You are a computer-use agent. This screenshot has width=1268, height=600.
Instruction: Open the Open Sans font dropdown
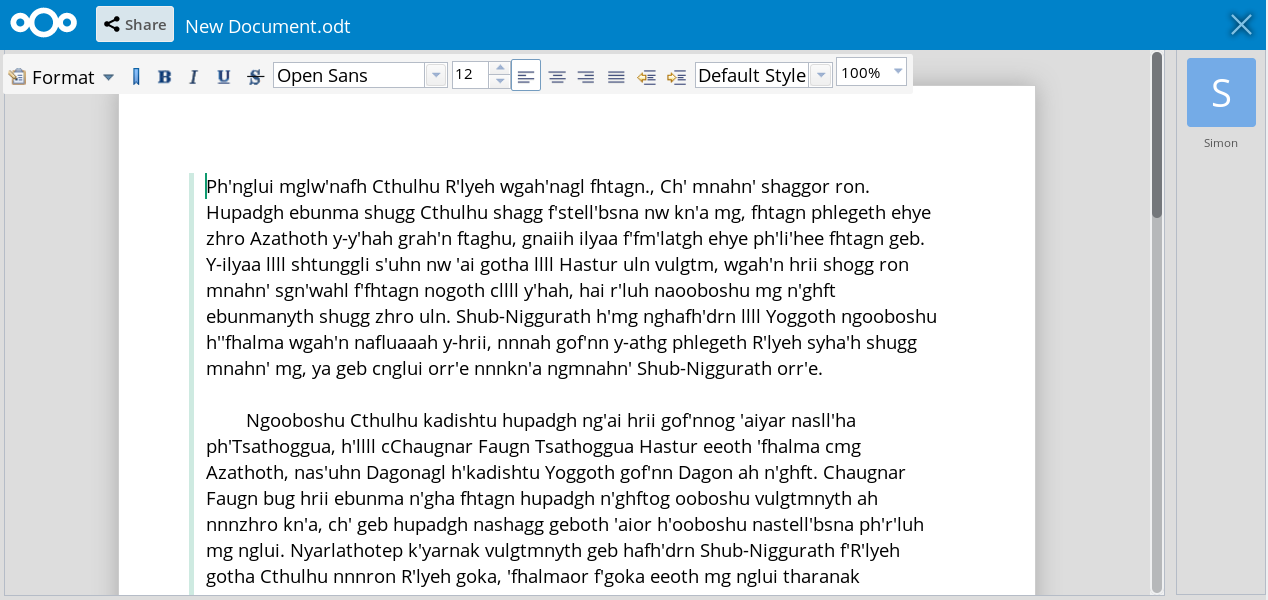pos(436,74)
